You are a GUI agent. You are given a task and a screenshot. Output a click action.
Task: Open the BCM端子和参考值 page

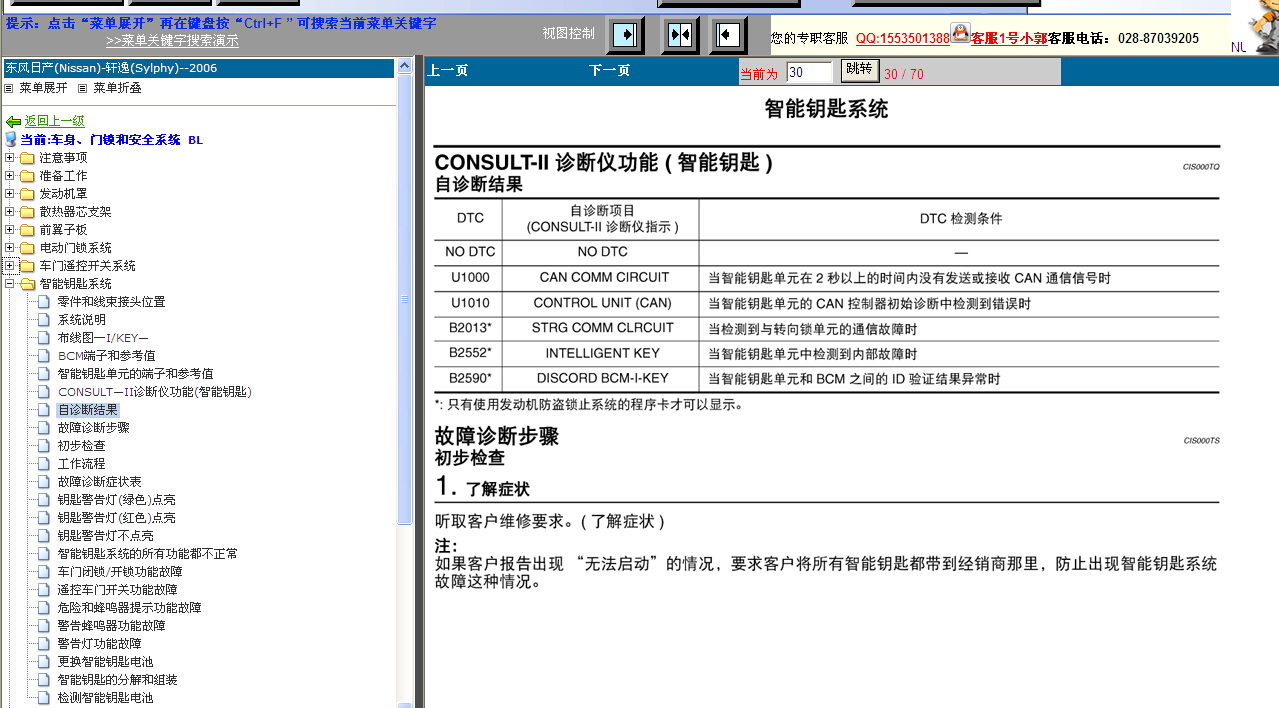point(106,356)
